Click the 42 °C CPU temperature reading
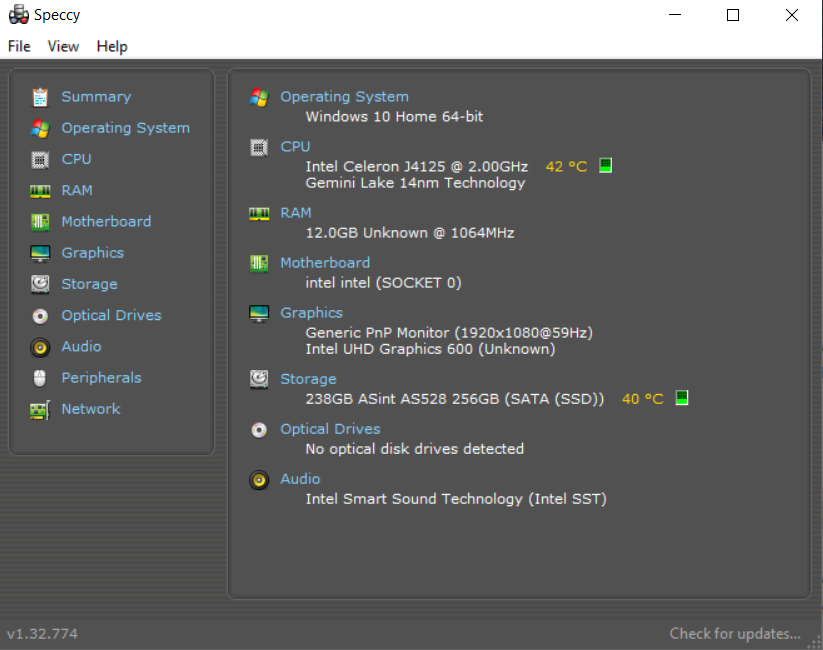Image resolution: width=823 pixels, height=650 pixels. coord(566,167)
